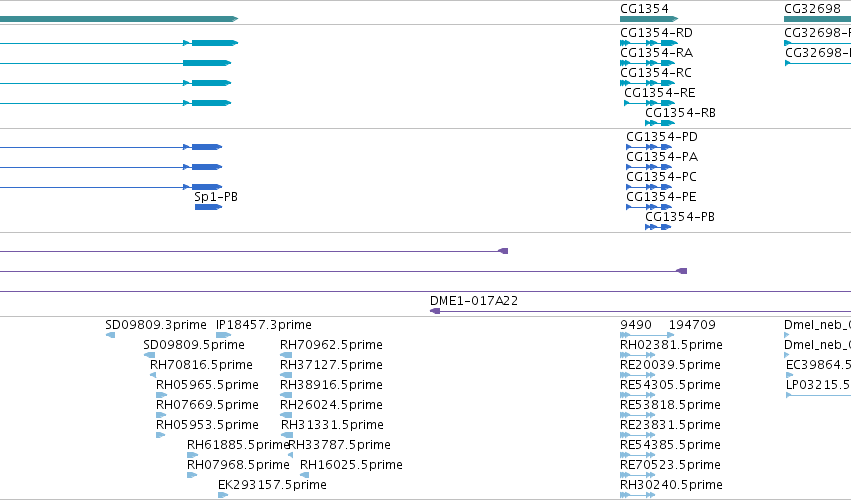Select RH02381.5prime EST label
This screenshot has width=851, height=500.
click(x=671, y=345)
